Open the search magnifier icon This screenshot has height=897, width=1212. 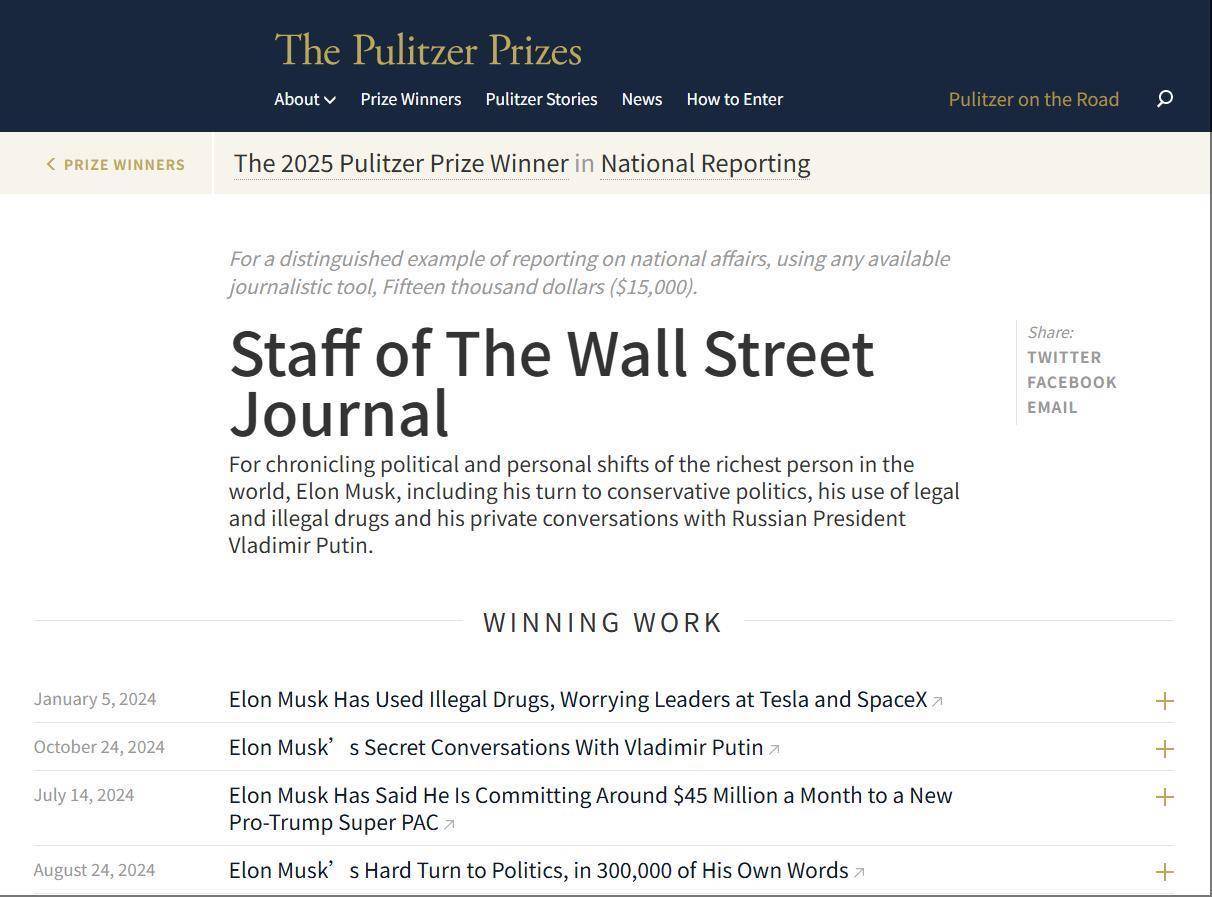click(1165, 98)
